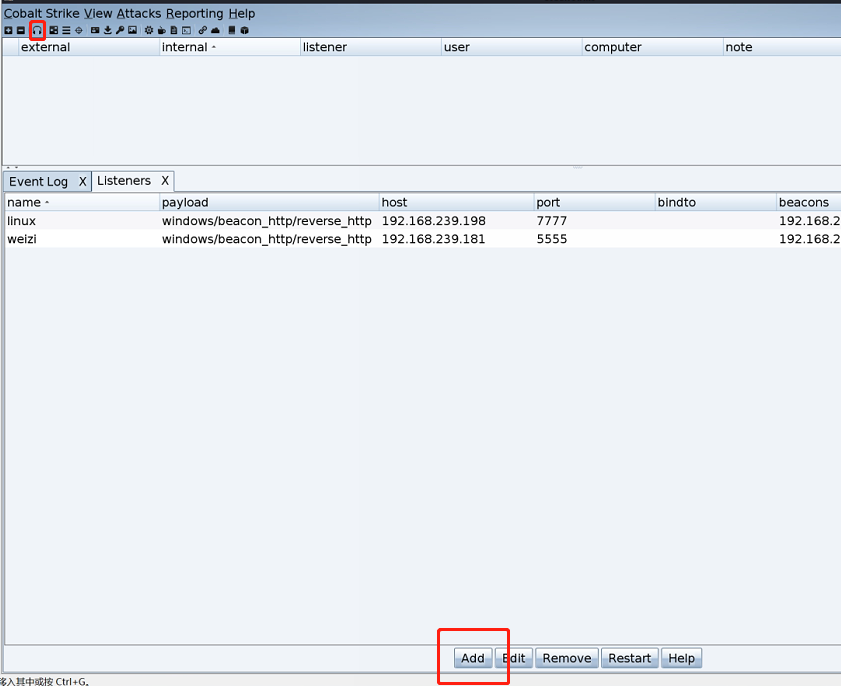841x686 pixels.
Task: Open Screenshots via the picture icon
Action: pyautogui.click(x=132, y=30)
